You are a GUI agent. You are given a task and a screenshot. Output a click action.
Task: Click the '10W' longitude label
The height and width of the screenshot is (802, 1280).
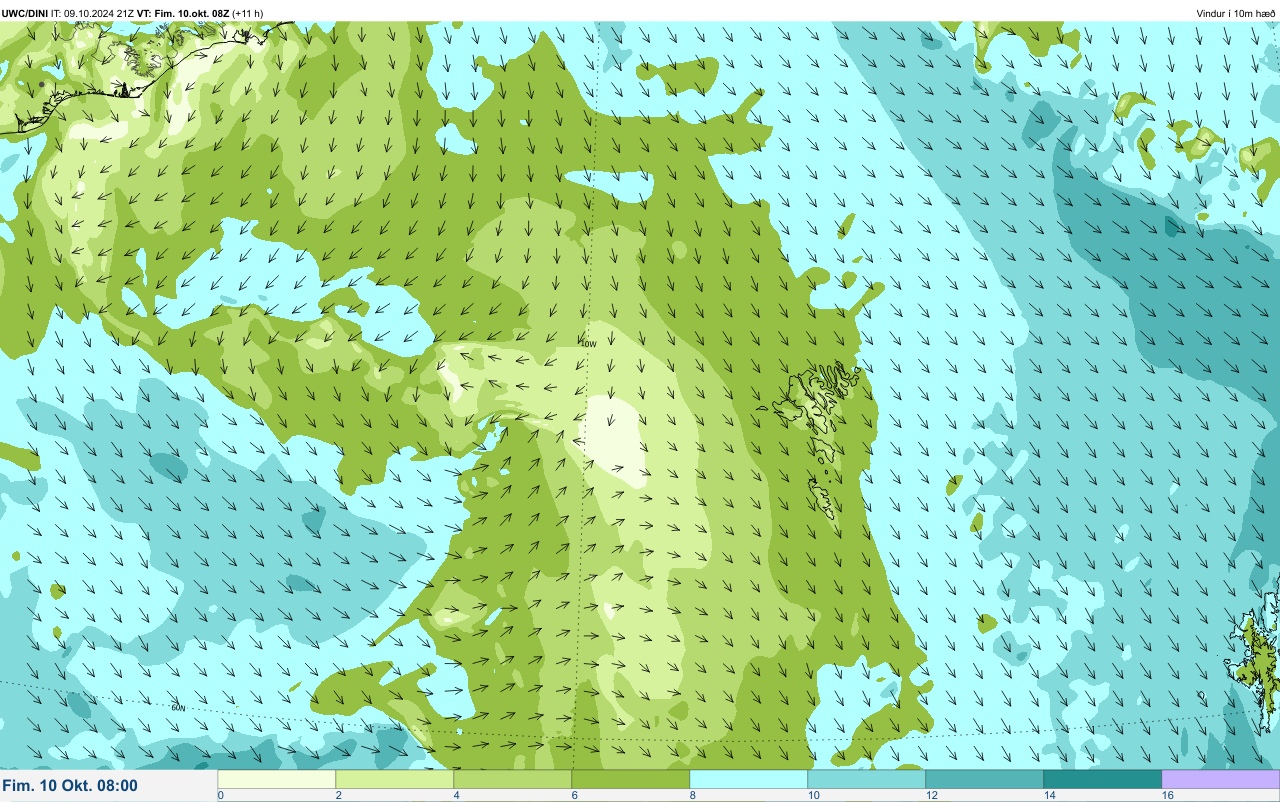[x=589, y=343]
